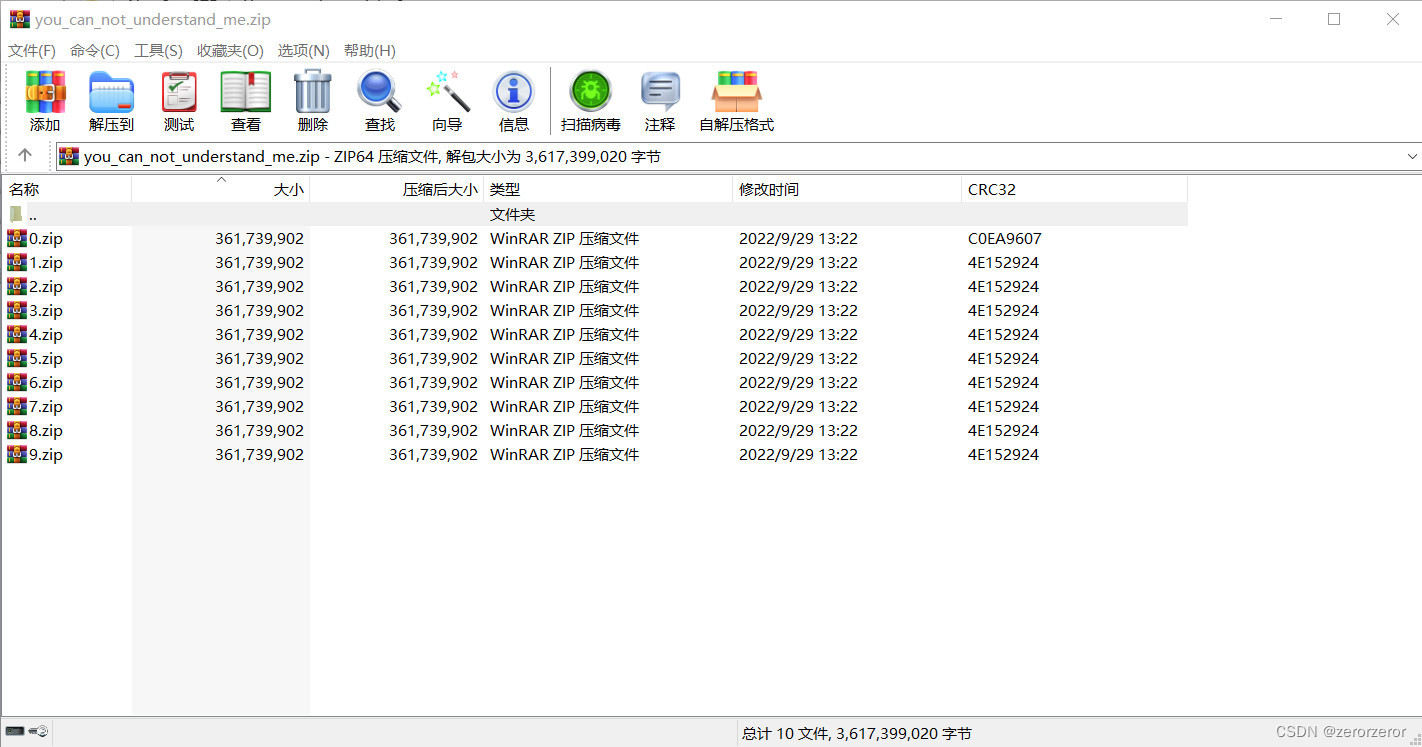The image size is (1422, 747).
Task: Click the 解压到 (Extract to) toolbar icon
Action: (x=111, y=92)
